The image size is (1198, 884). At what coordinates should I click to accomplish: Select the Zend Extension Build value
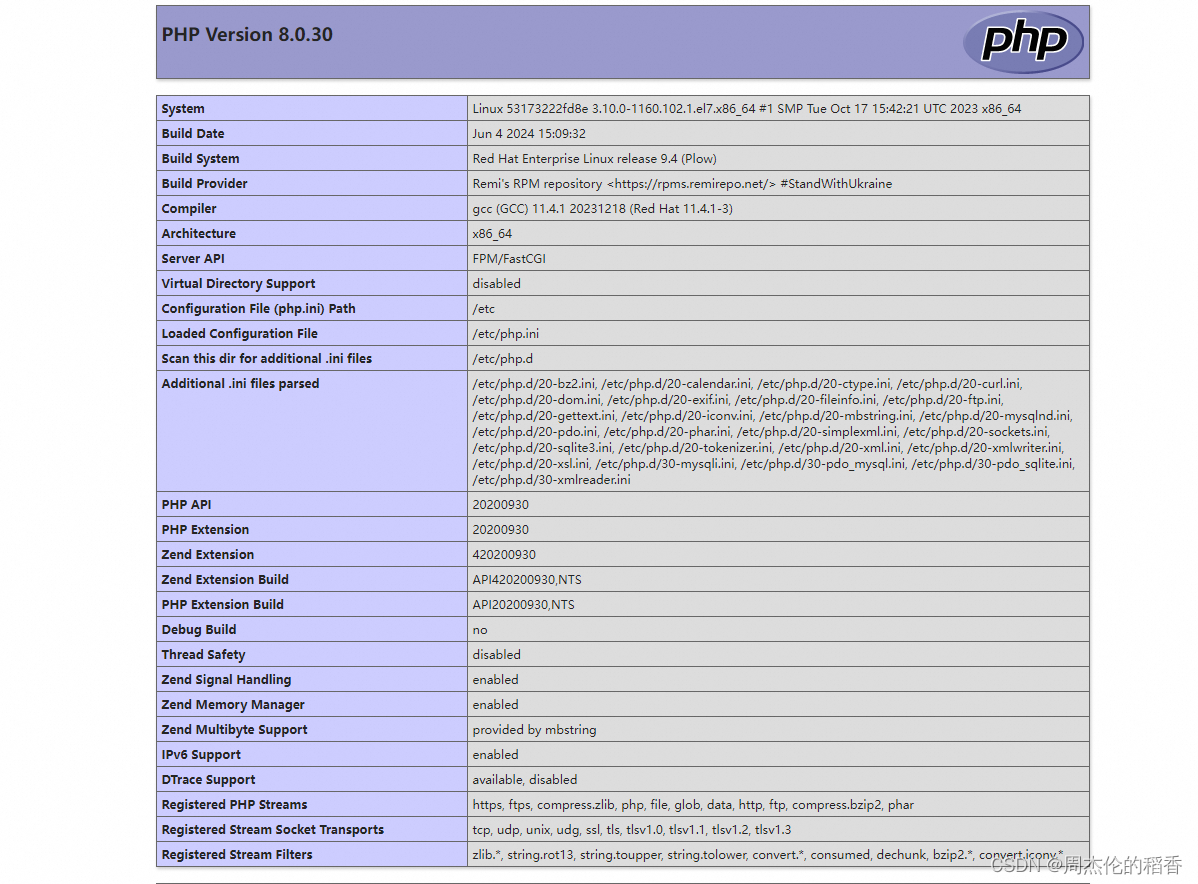[527, 579]
